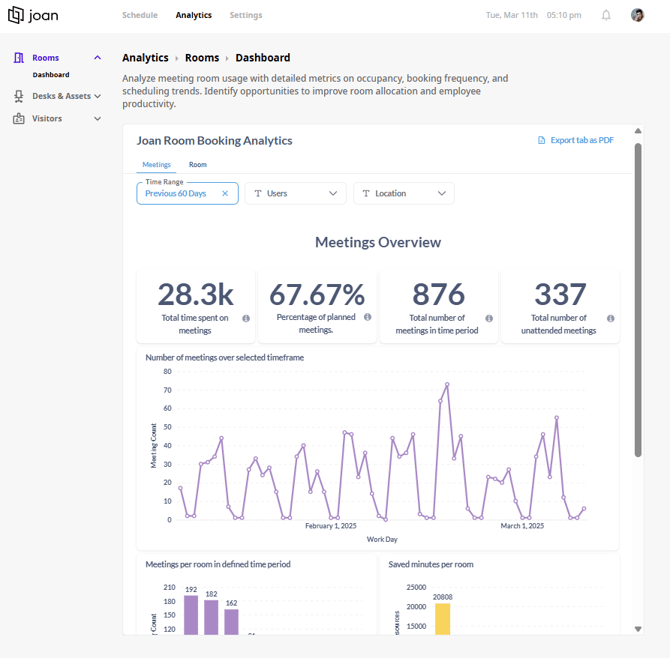Image resolution: width=670 pixels, height=658 pixels.
Task: Click the Desks & Assets chair icon
Action: pos(18,96)
